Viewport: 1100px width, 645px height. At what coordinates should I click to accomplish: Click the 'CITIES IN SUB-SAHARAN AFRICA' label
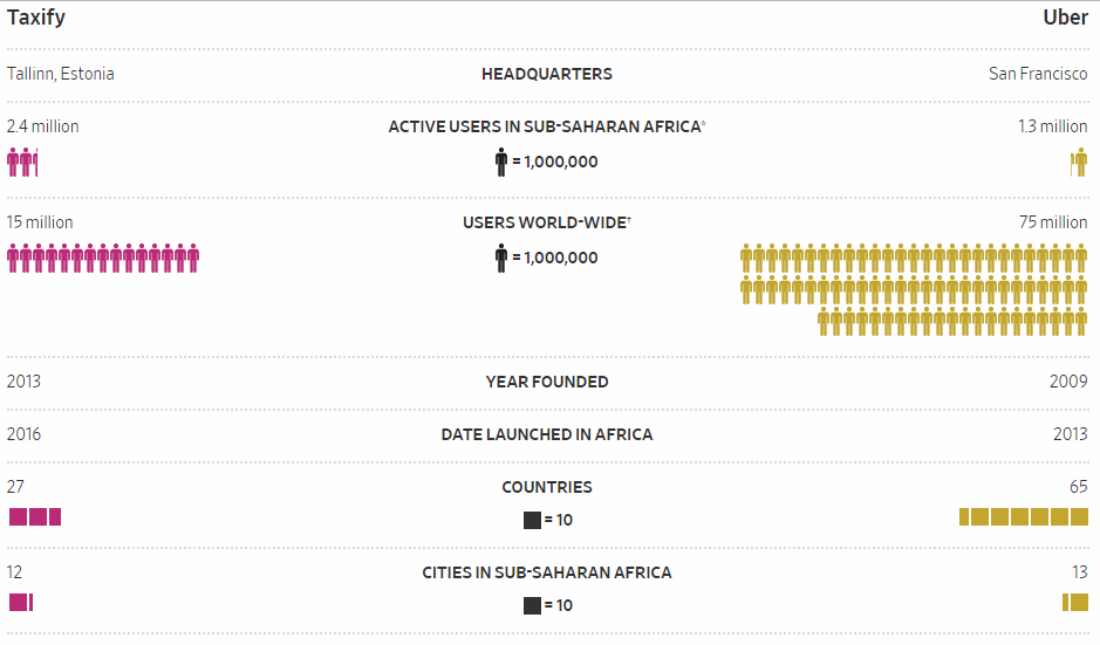[547, 573]
